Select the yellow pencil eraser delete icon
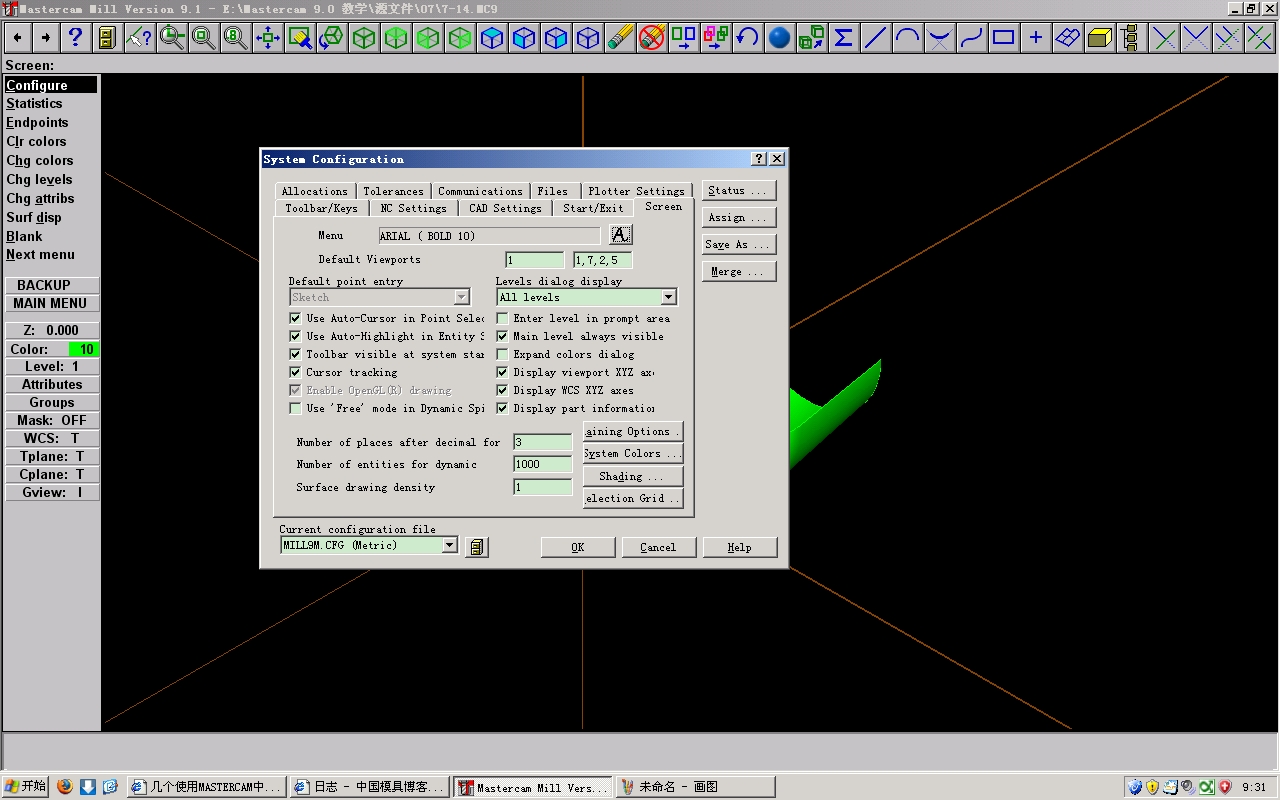 (620, 38)
